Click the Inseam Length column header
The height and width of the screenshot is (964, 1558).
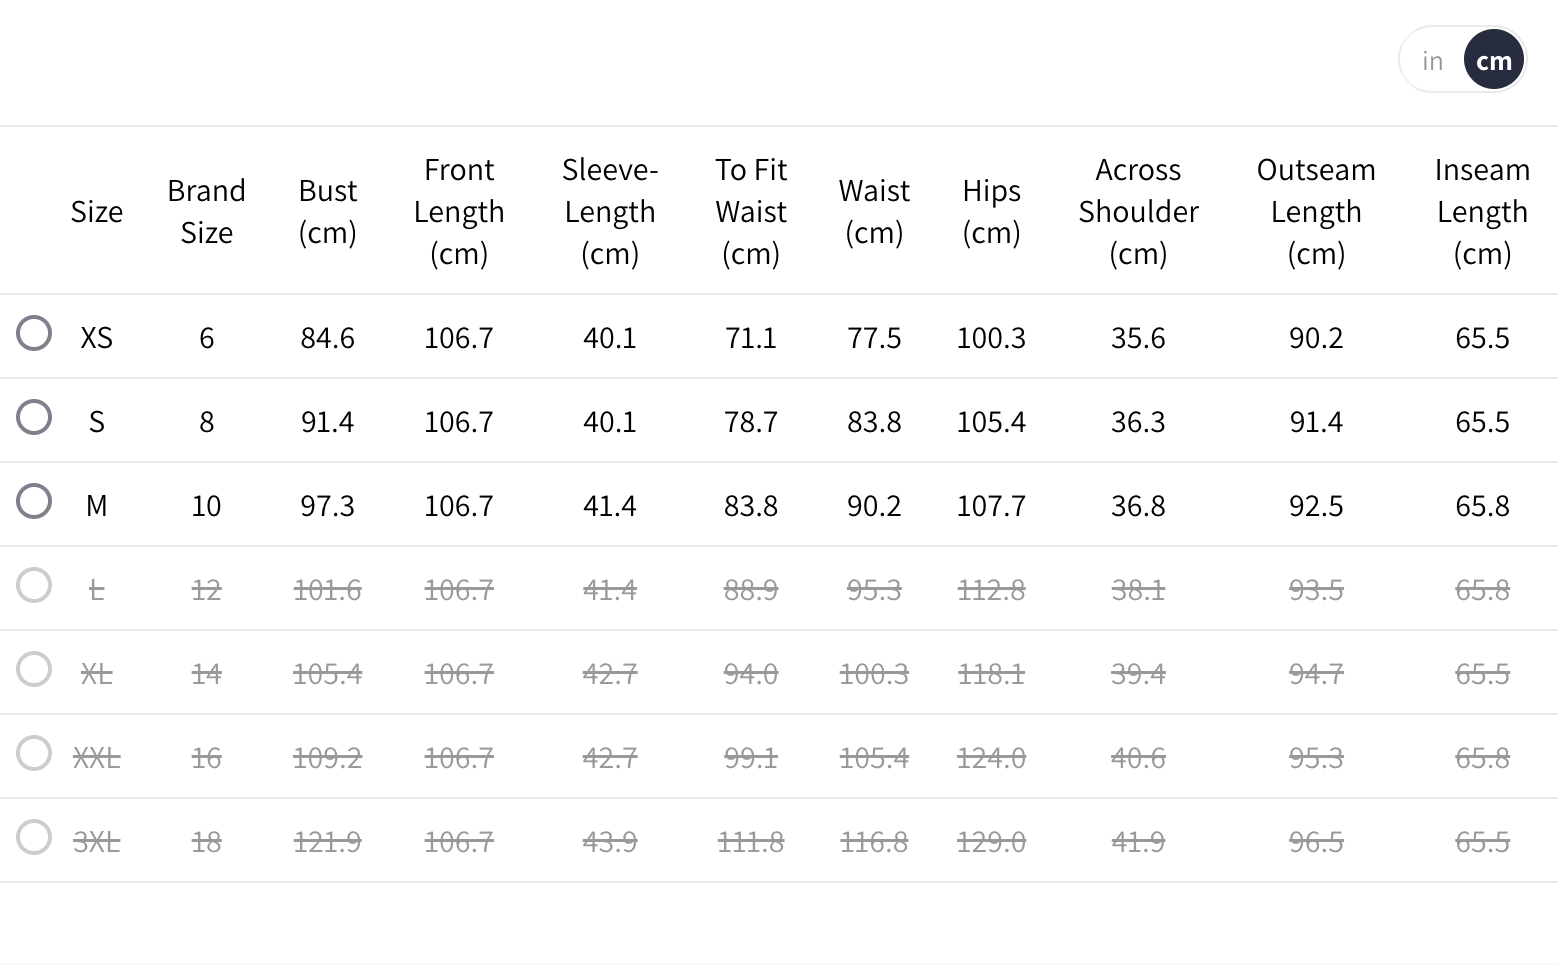tap(1482, 211)
